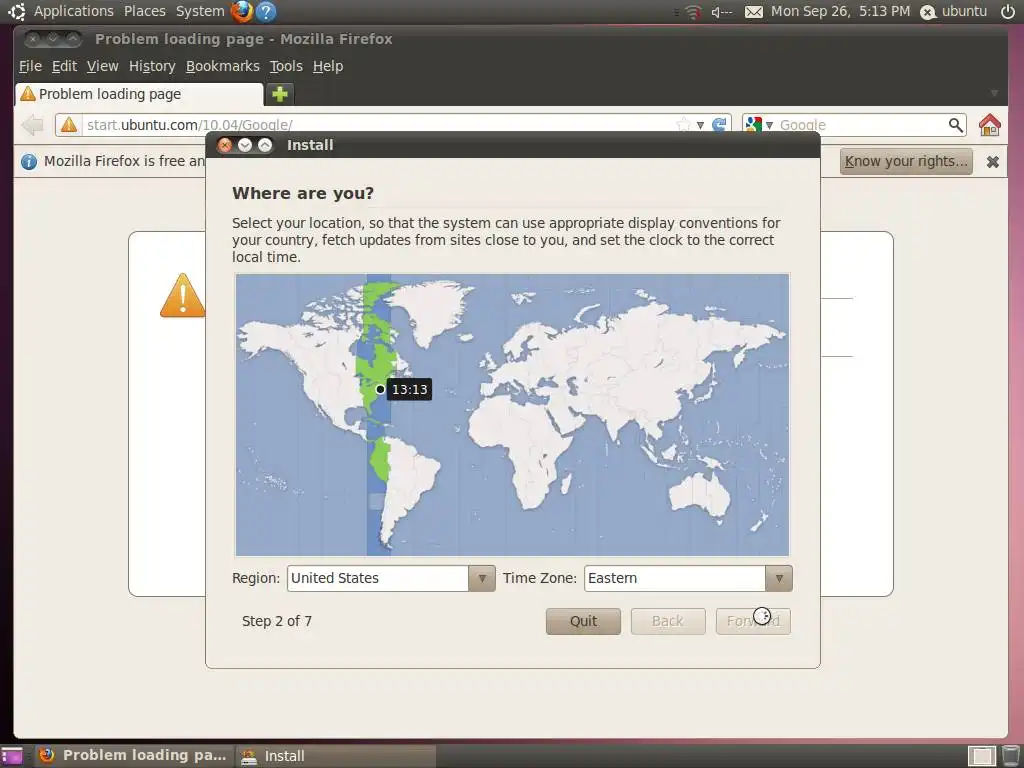Screen dimensions: 1024x768
Task: List all tabs dropdown arrow
Action: [x=994, y=93]
